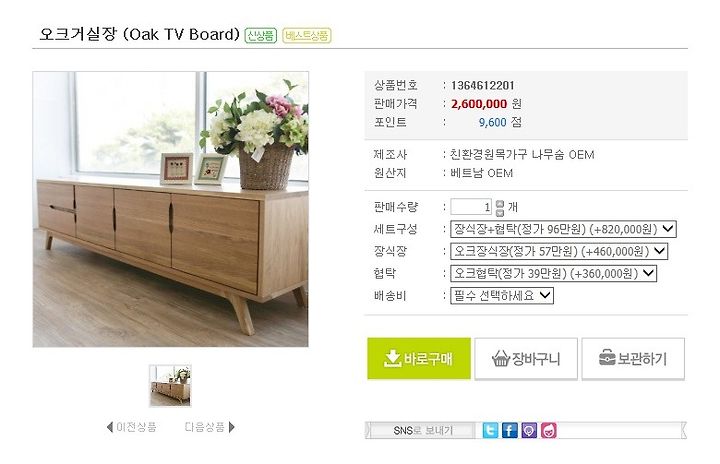Open the 협탁 side table dropdown

pos(553,273)
